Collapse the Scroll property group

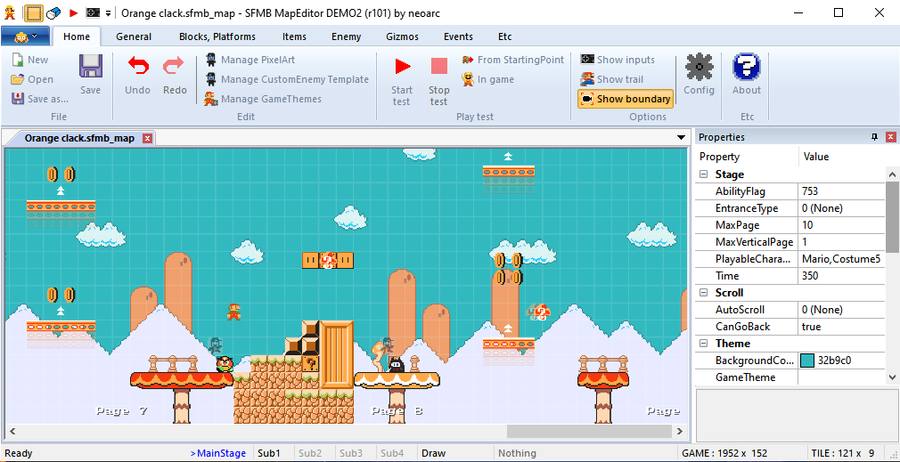click(703, 293)
